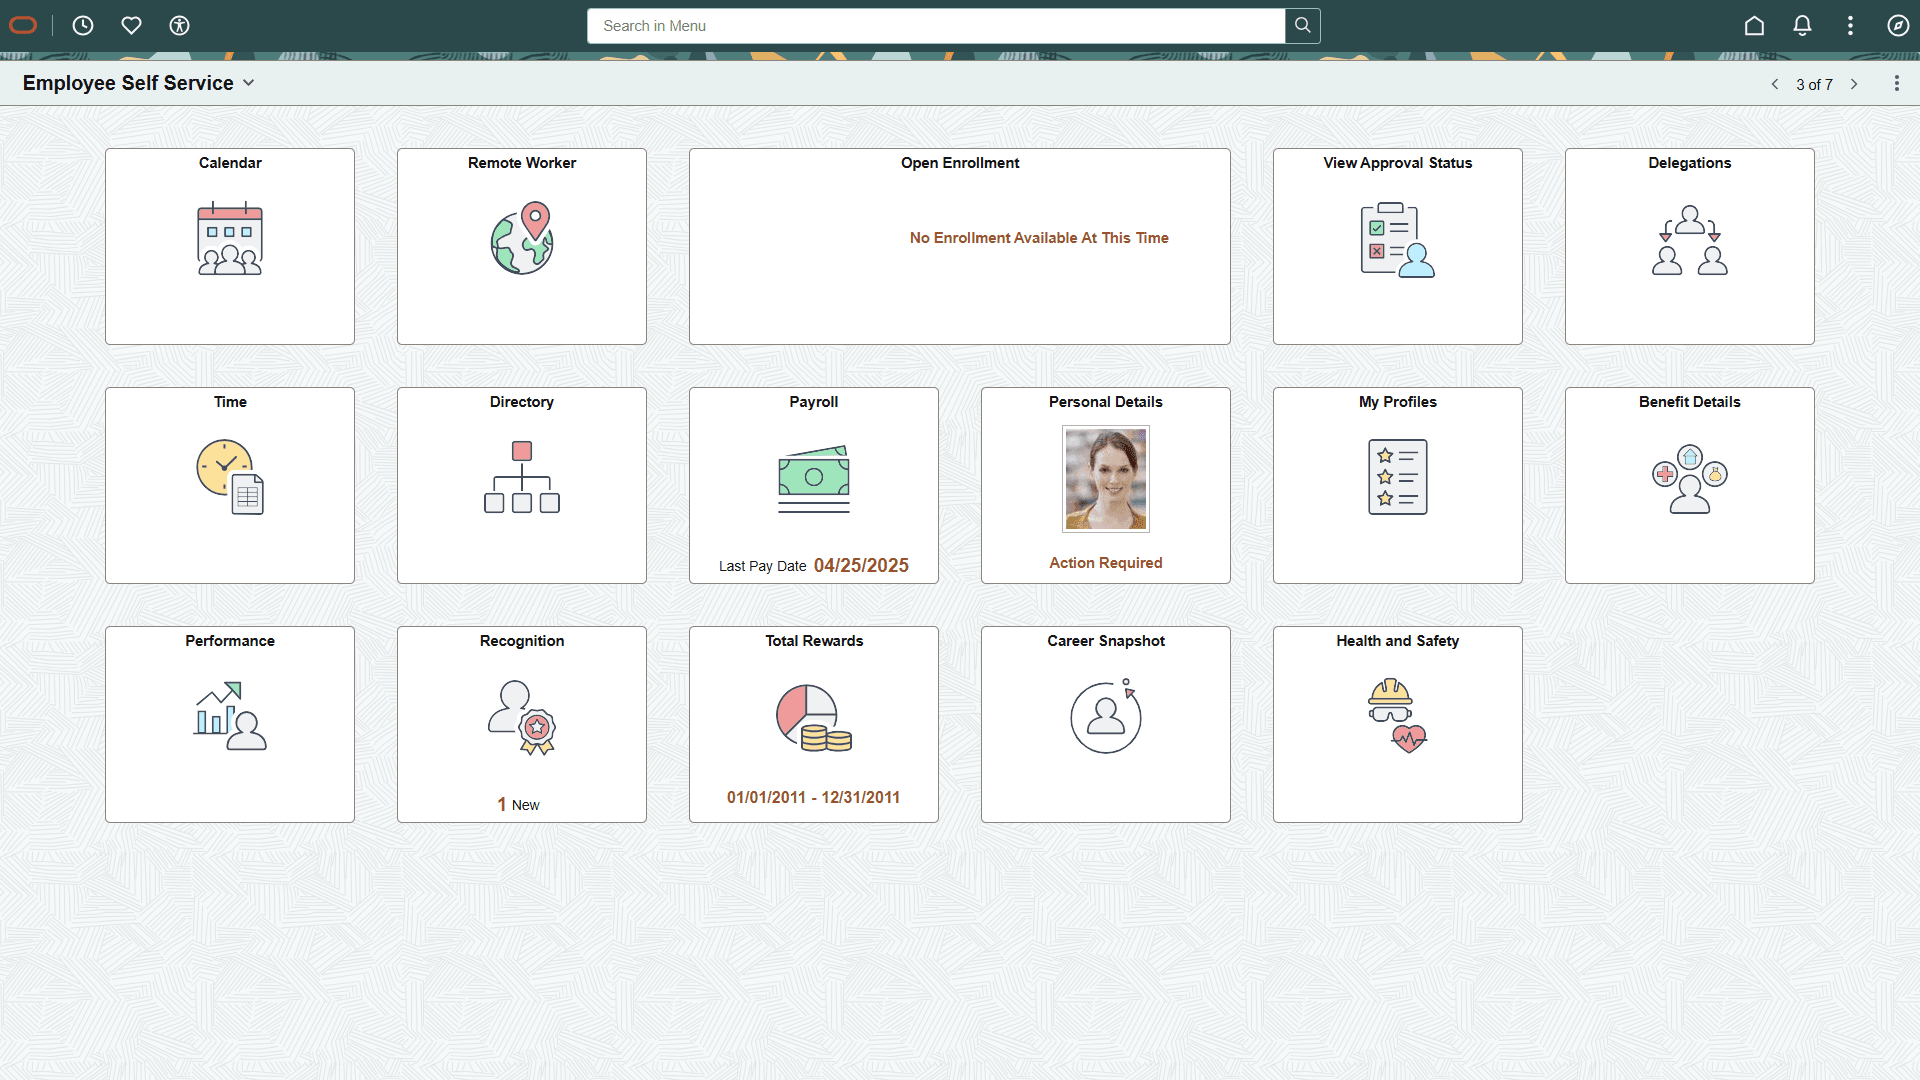Click the Home icon
The image size is (1920, 1080).
pos(1754,25)
